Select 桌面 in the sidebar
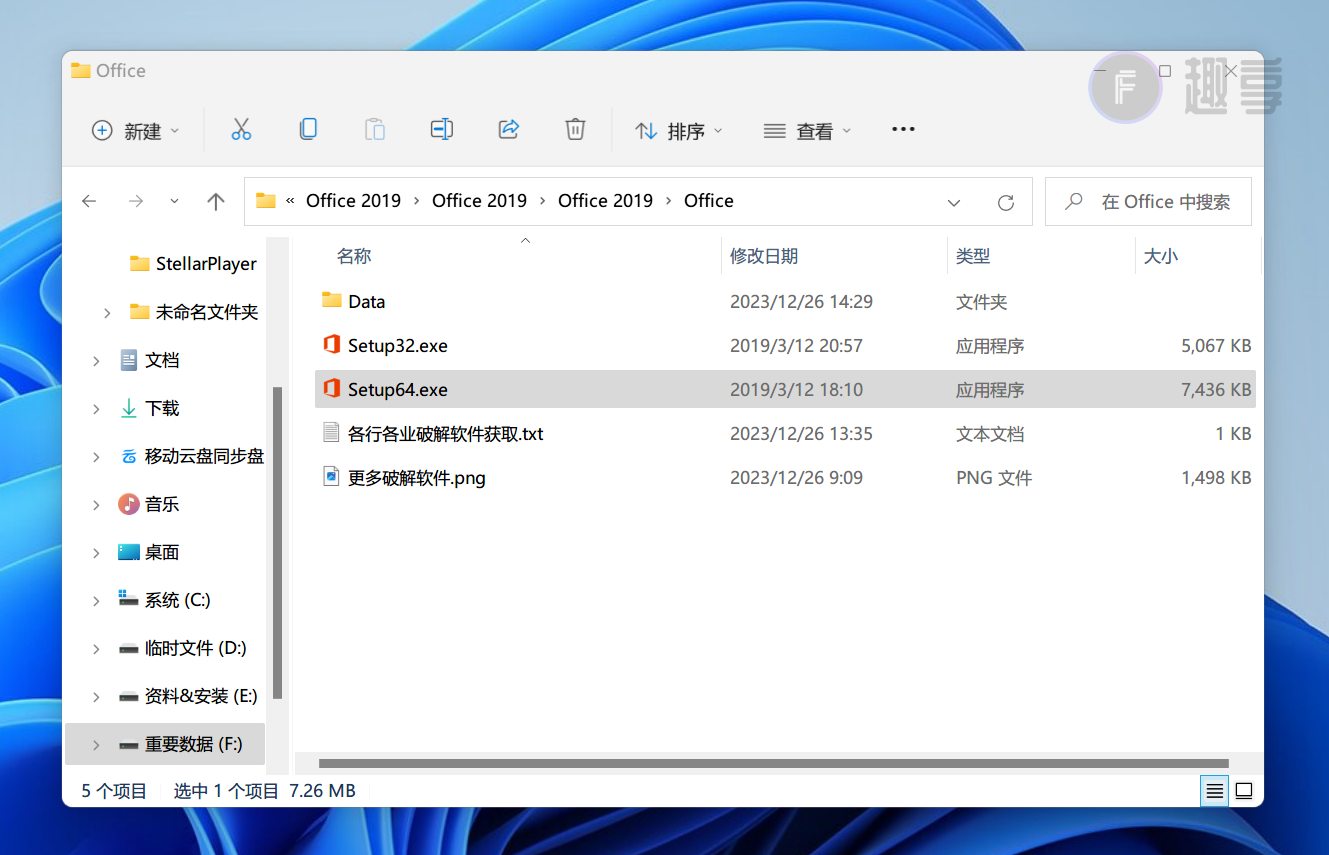The width and height of the screenshot is (1329, 855). pos(162,552)
